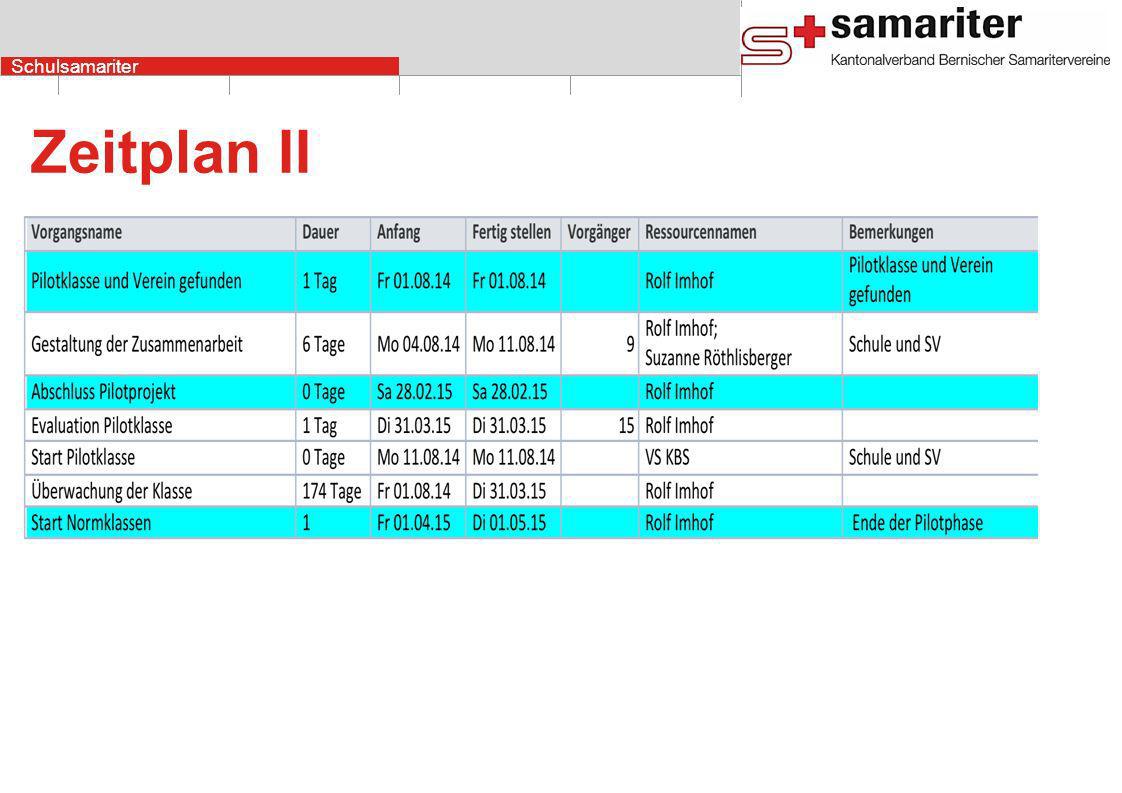Select 'Start Pilotklasse' cell
1122x793 pixels.
click(x=160, y=457)
